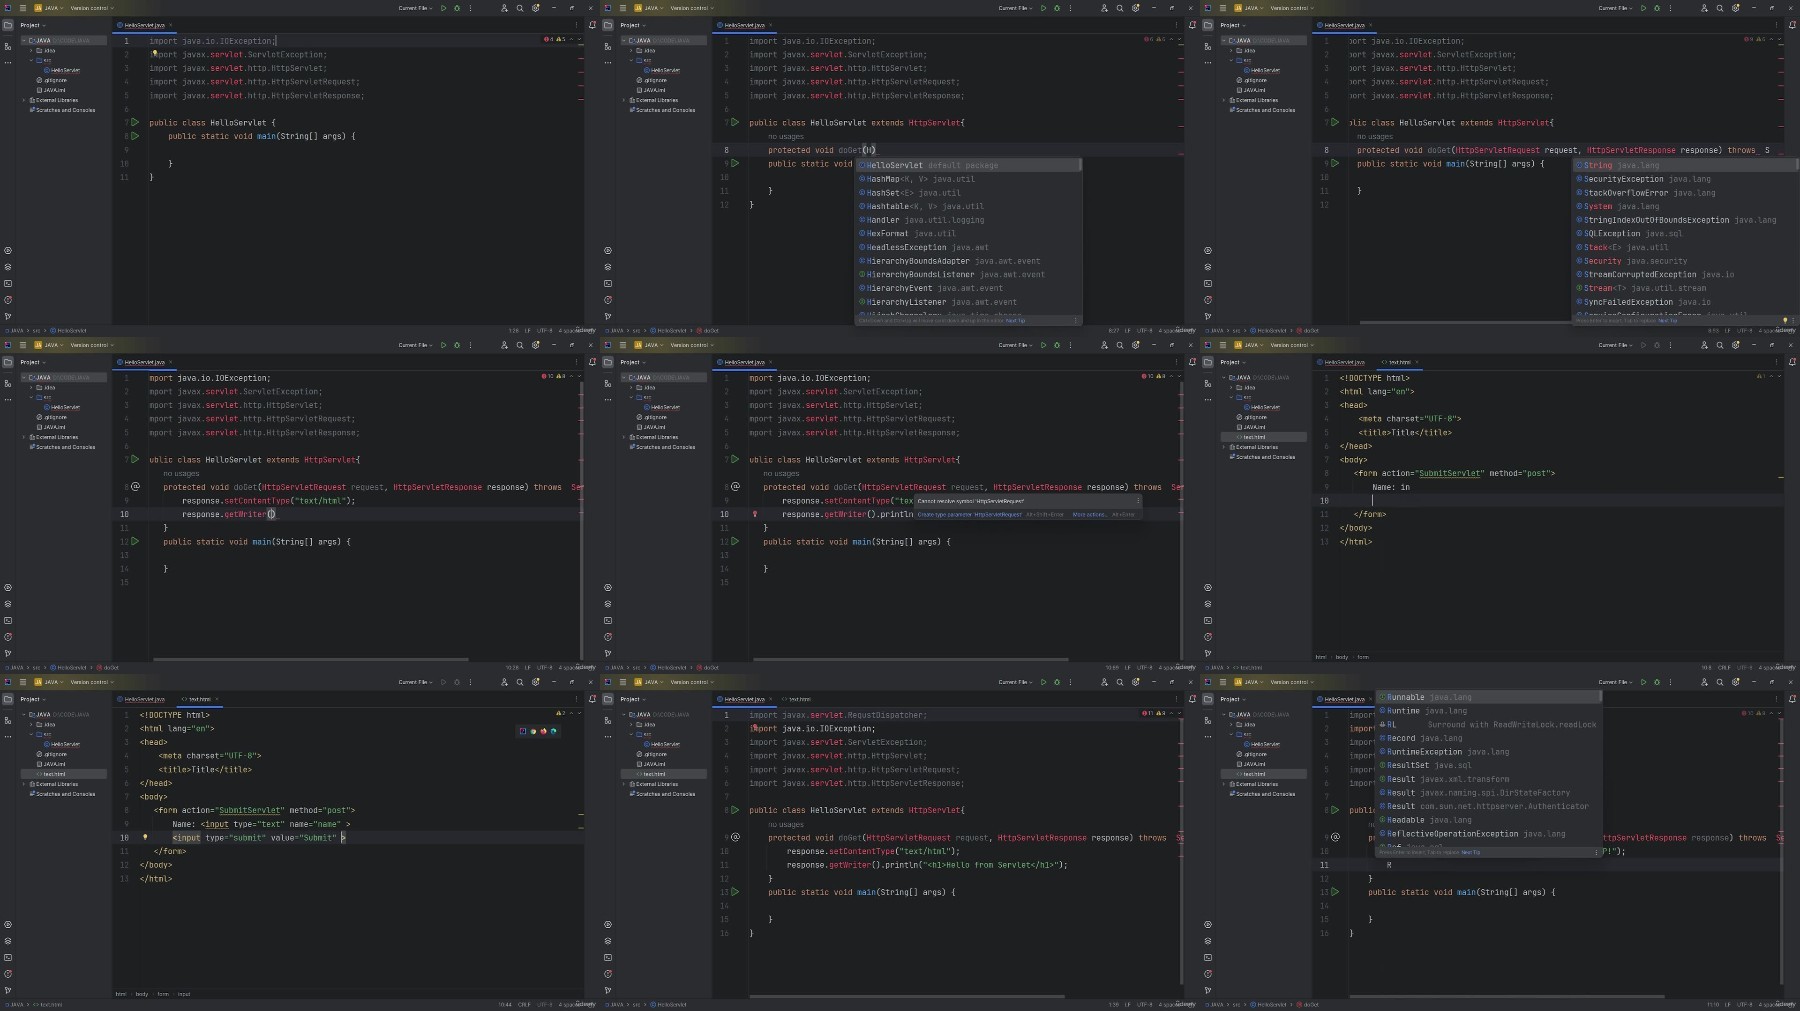
Task: Open Git tool icon in String popup window sidebar
Action: point(1208,316)
